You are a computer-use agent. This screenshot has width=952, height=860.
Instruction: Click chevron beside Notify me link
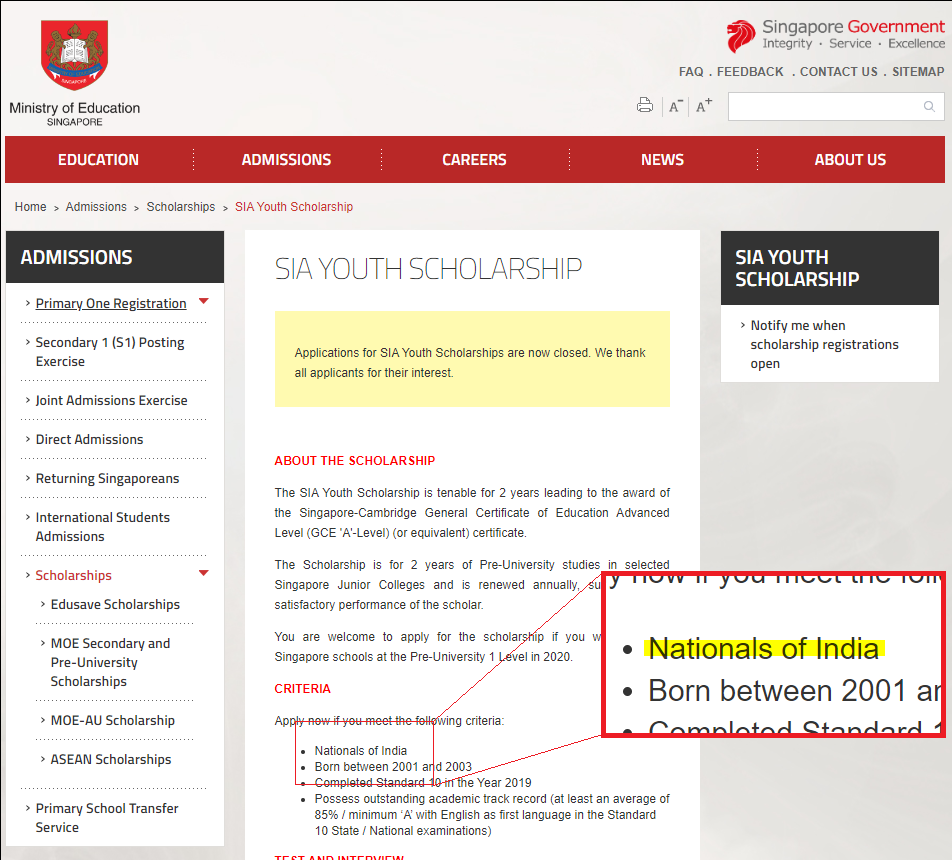click(x=743, y=325)
